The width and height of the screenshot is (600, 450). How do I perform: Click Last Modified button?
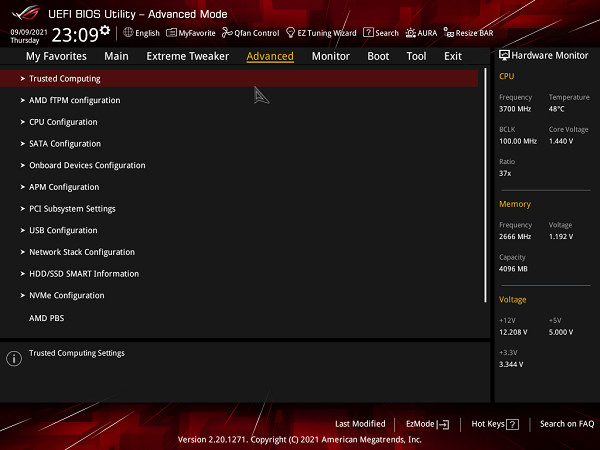pyautogui.click(x=360, y=424)
